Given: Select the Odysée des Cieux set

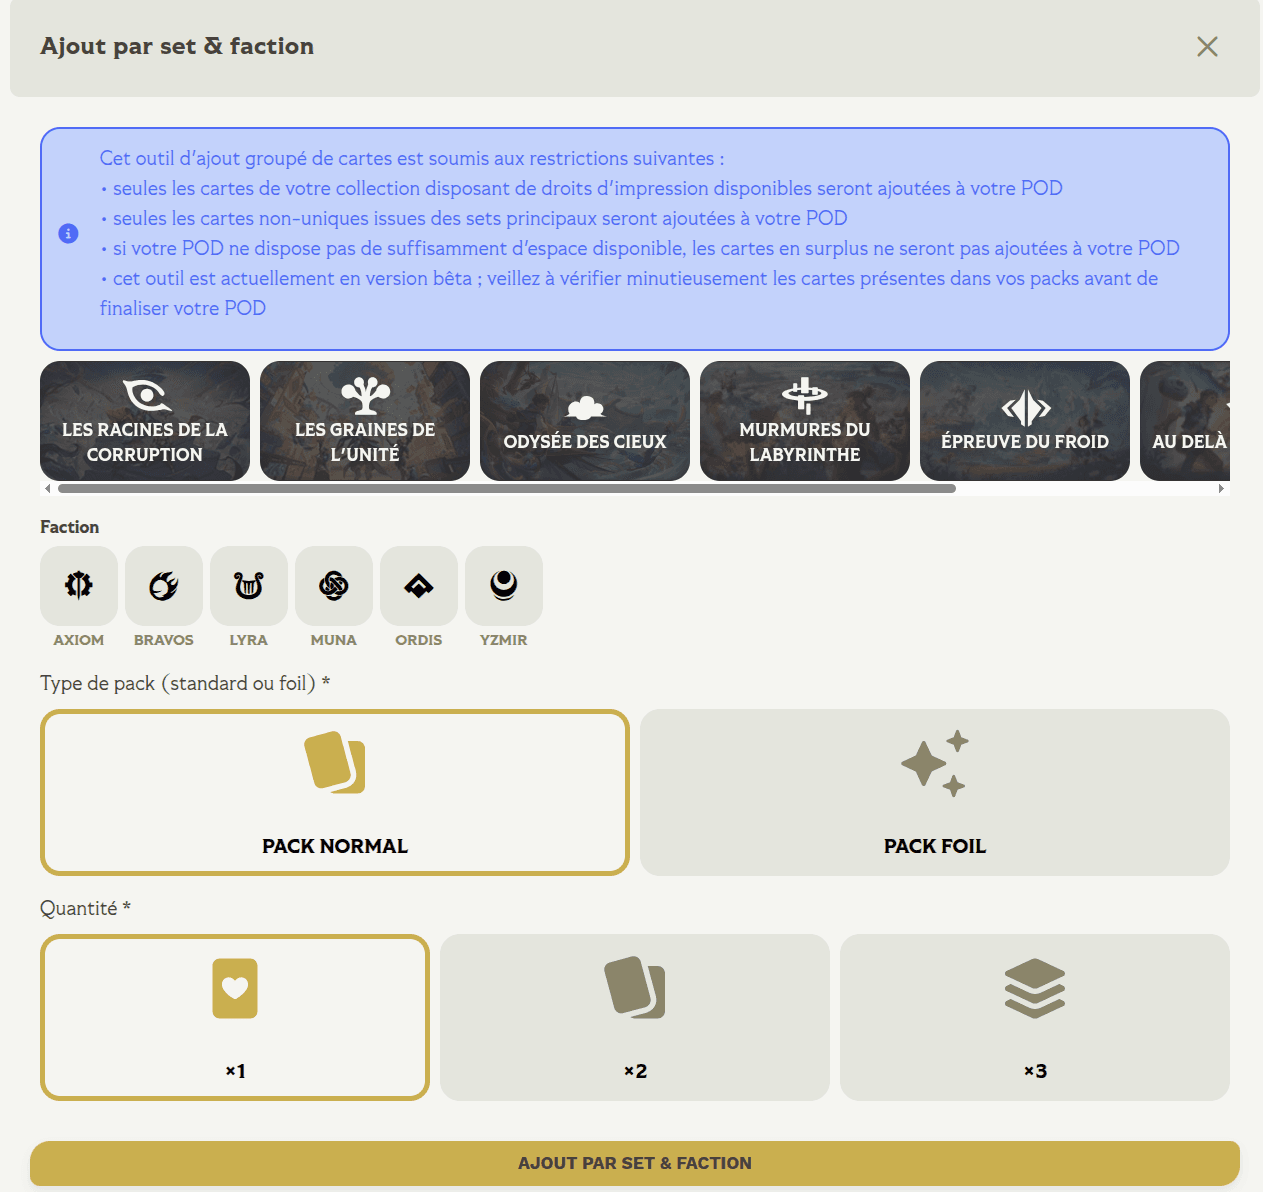Looking at the screenshot, I should point(585,421).
